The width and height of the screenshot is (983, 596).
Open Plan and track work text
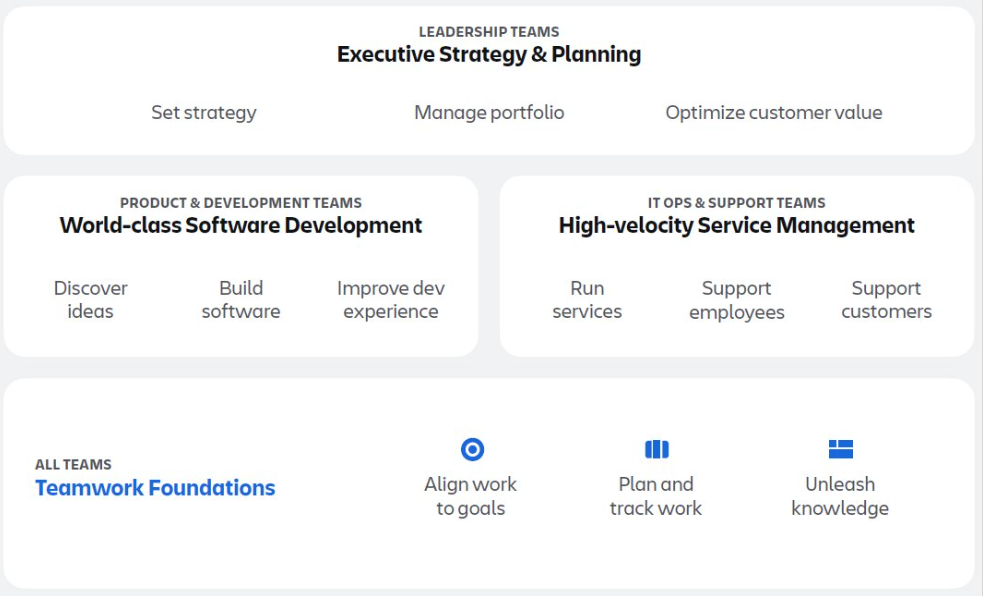(656, 496)
